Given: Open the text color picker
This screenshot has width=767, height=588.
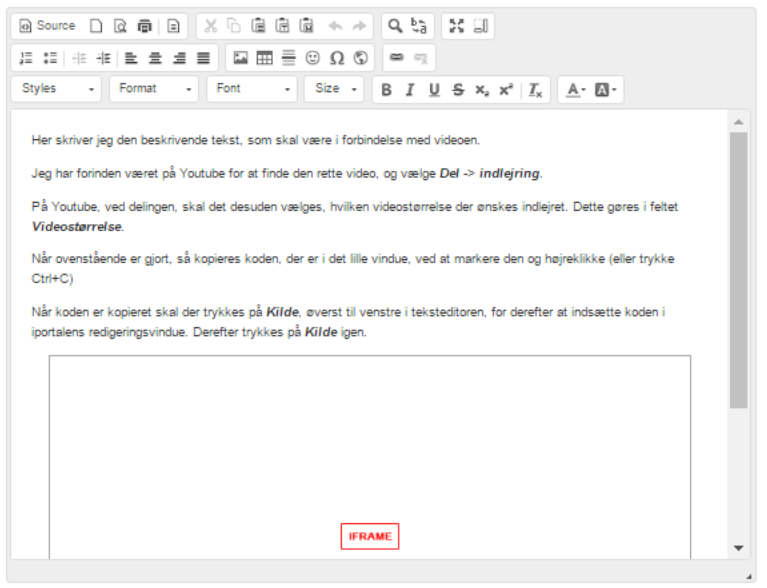Looking at the screenshot, I should (576, 90).
